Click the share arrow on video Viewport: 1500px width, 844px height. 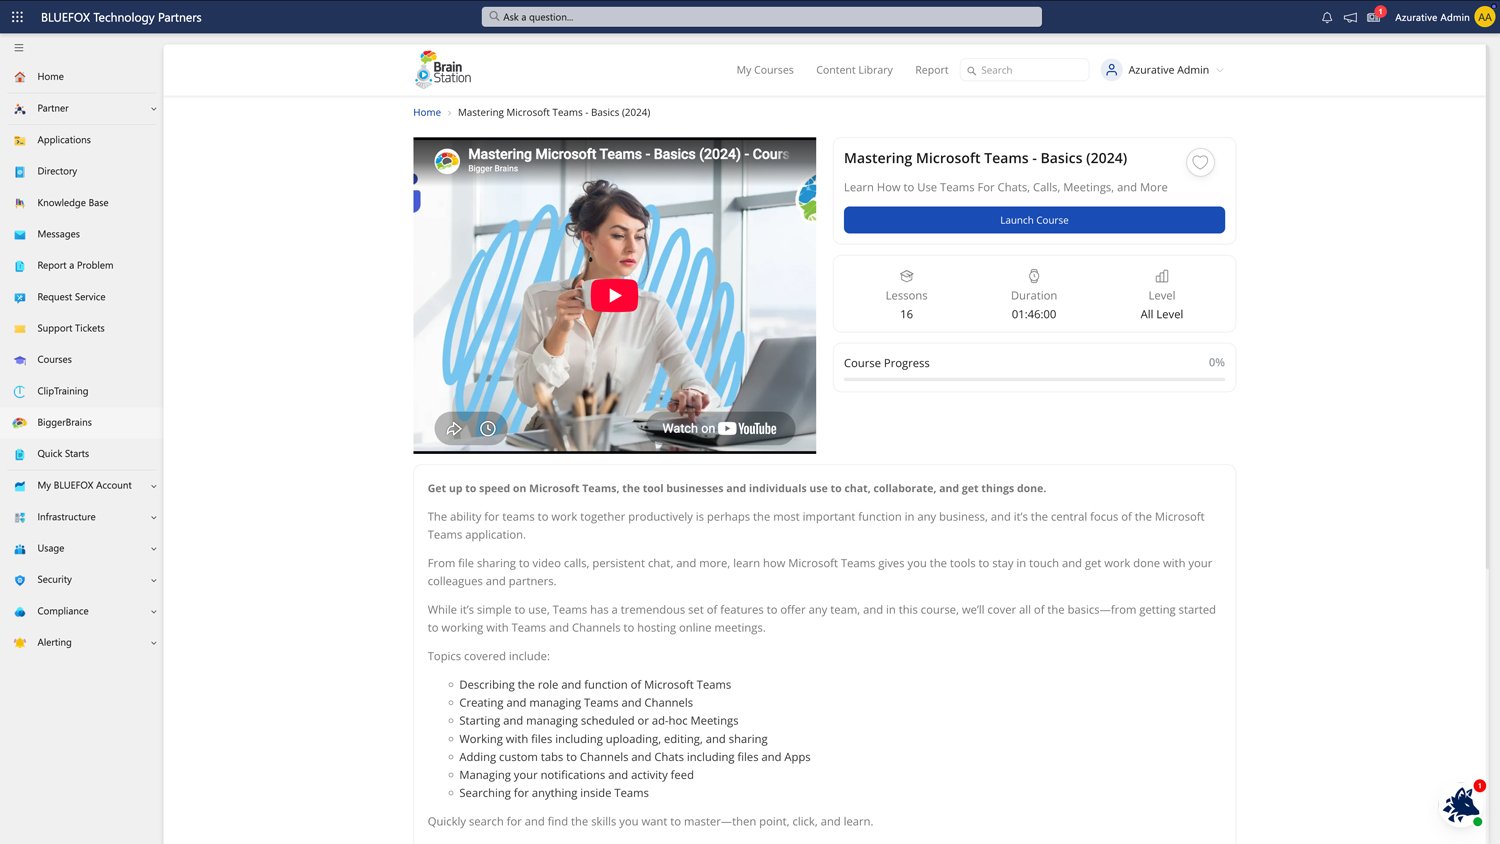point(454,429)
